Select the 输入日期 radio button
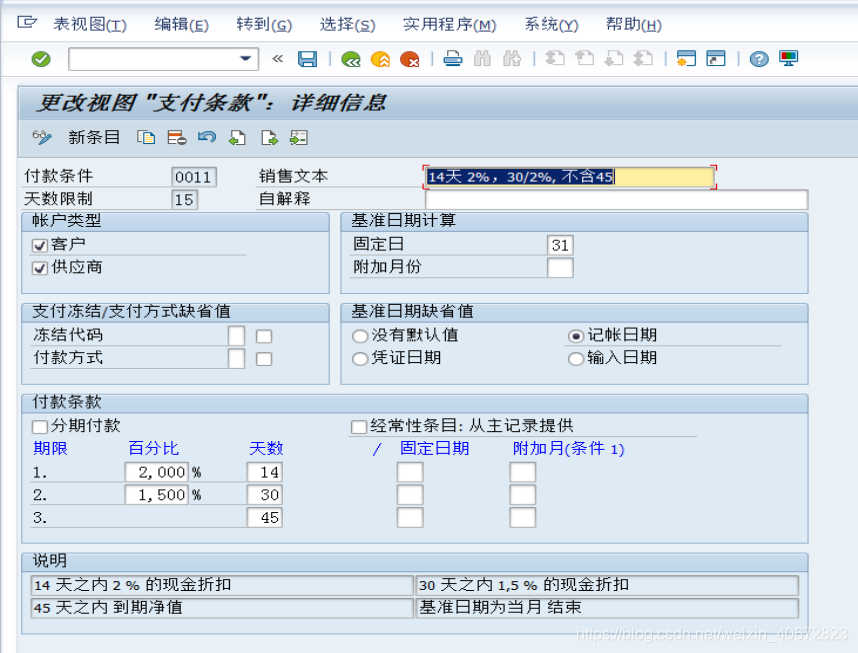Image resolution: width=858 pixels, height=653 pixels. [x=576, y=359]
